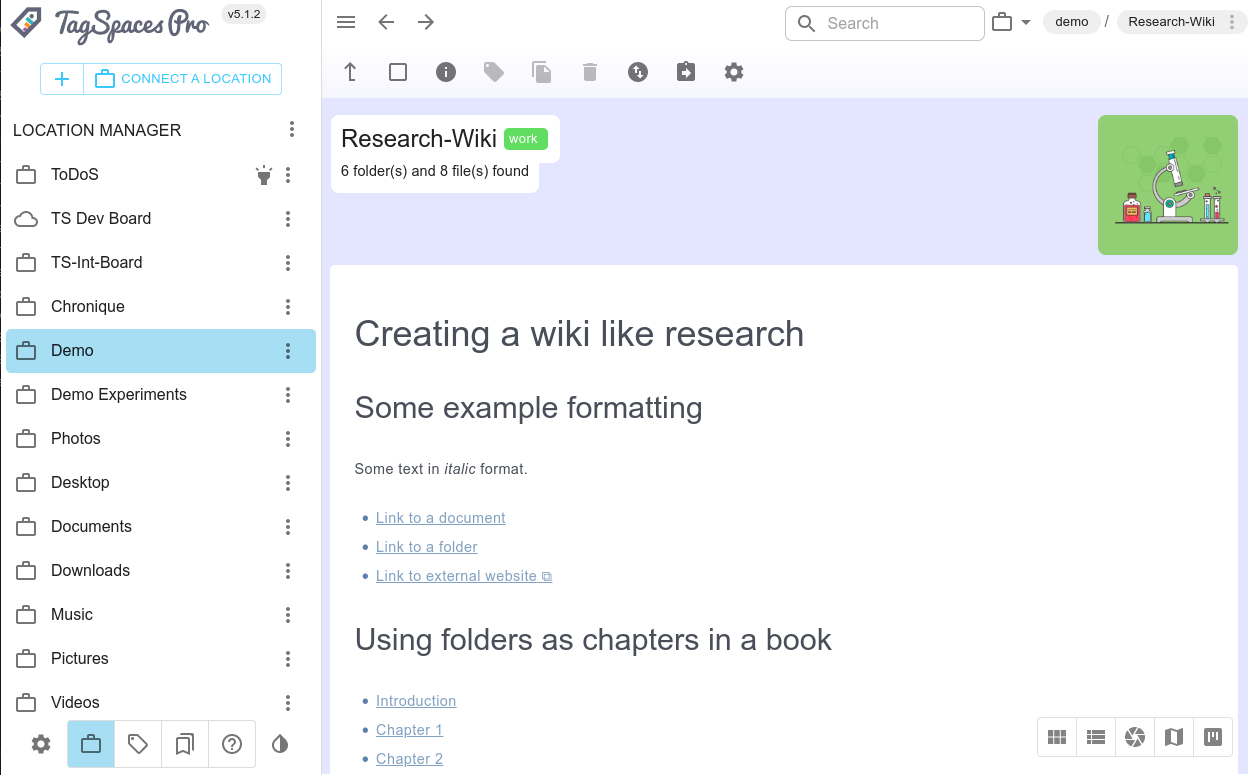Toggle select all files checkbox

point(398,72)
